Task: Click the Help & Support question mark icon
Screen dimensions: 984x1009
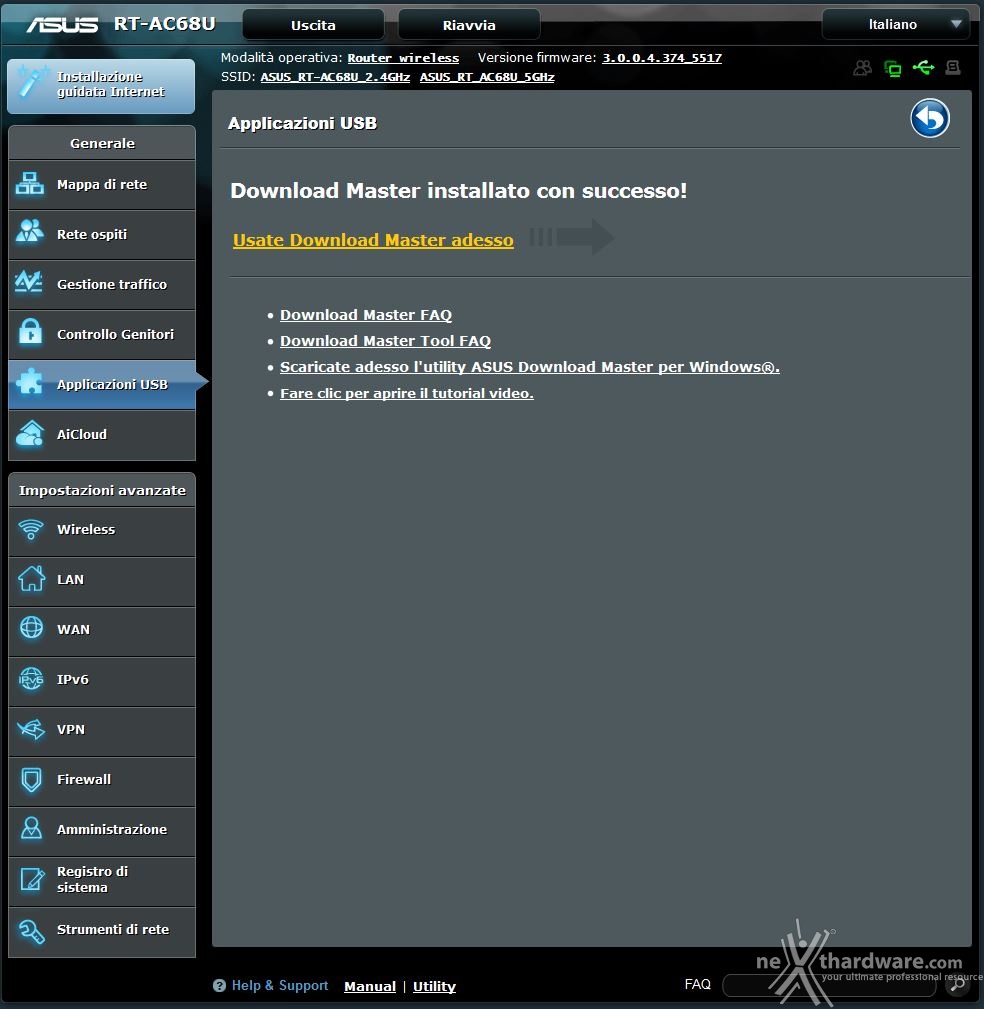Action: [x=219, y=985]
